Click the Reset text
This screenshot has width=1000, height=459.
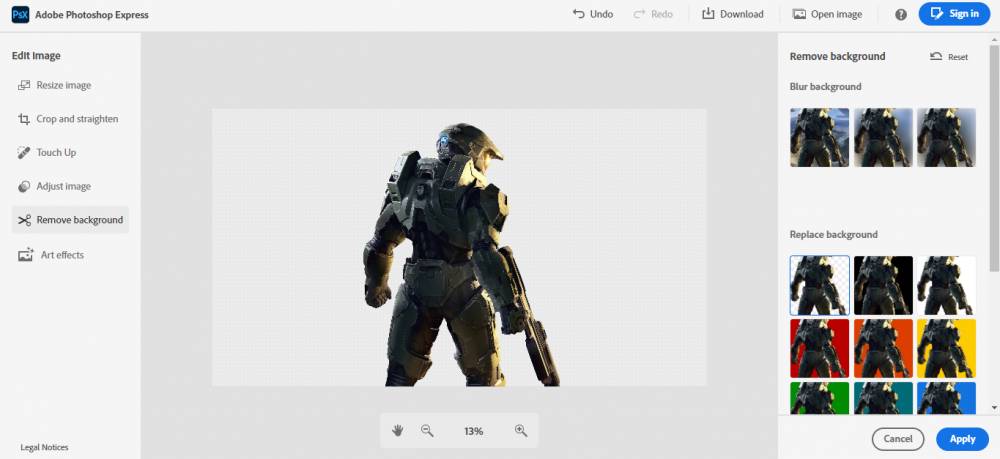point(957,57)
